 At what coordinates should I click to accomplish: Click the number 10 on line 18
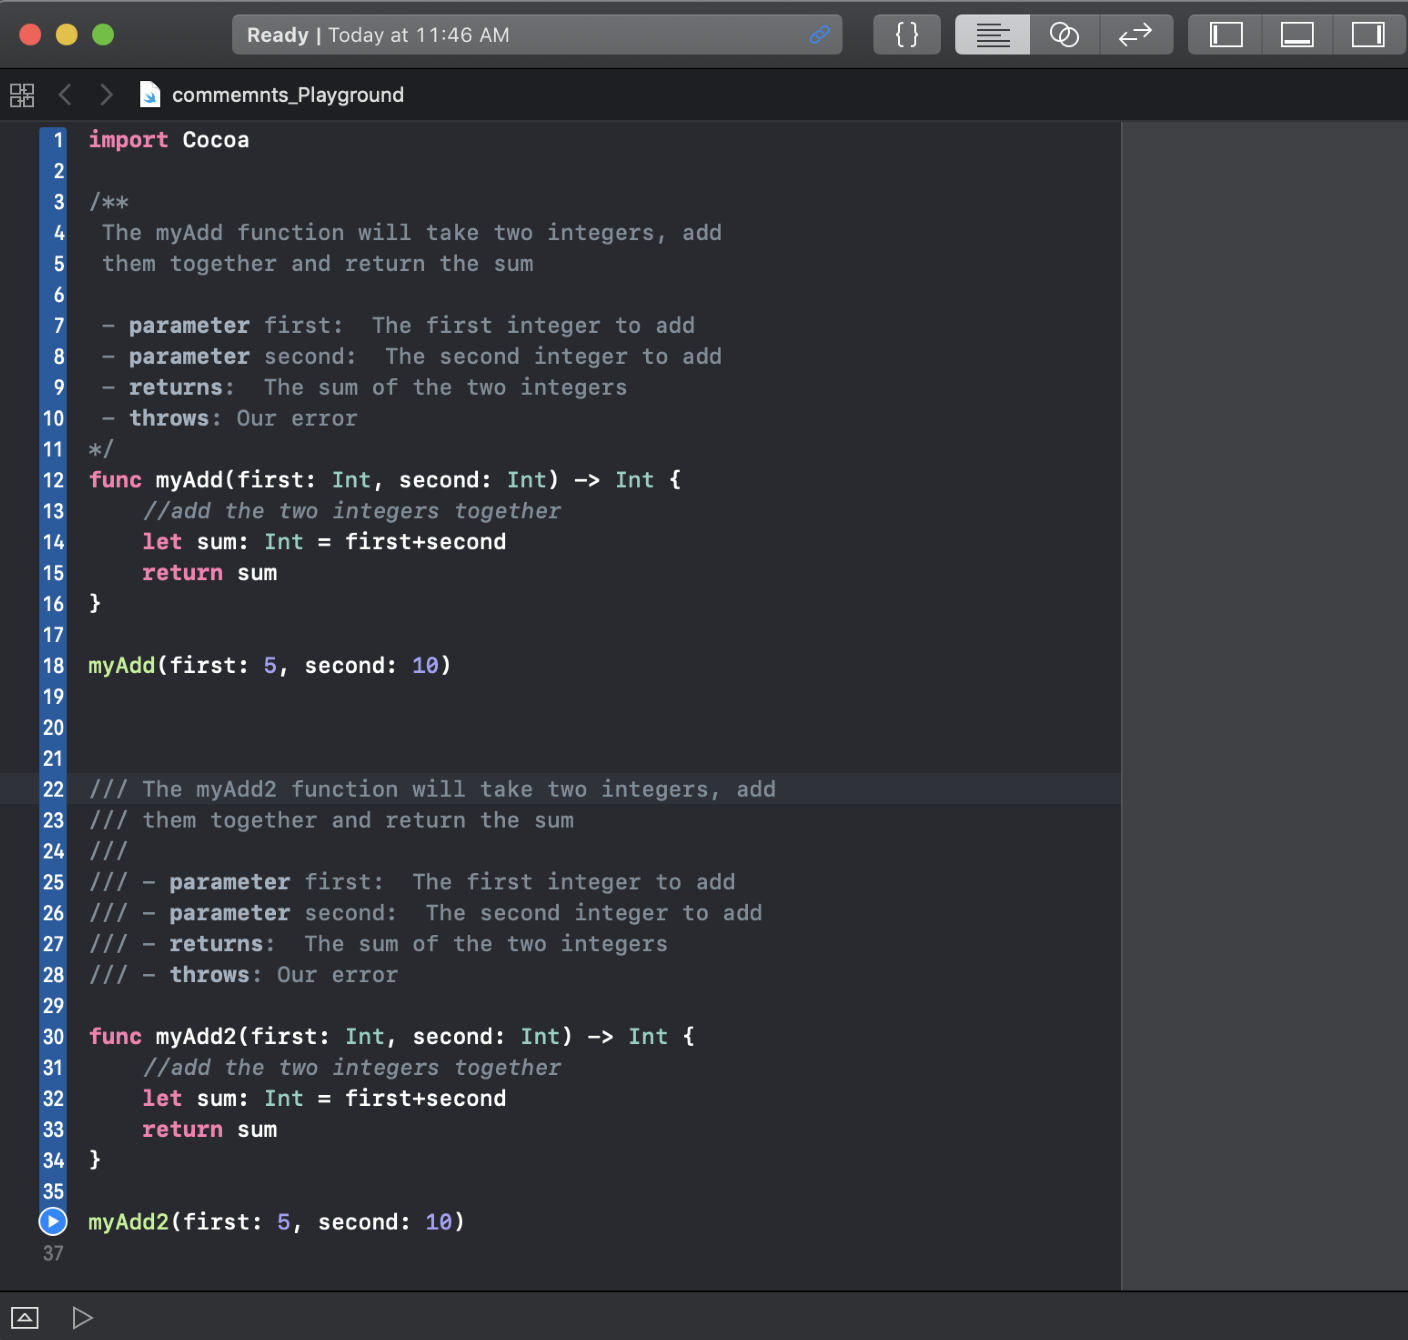425,666
